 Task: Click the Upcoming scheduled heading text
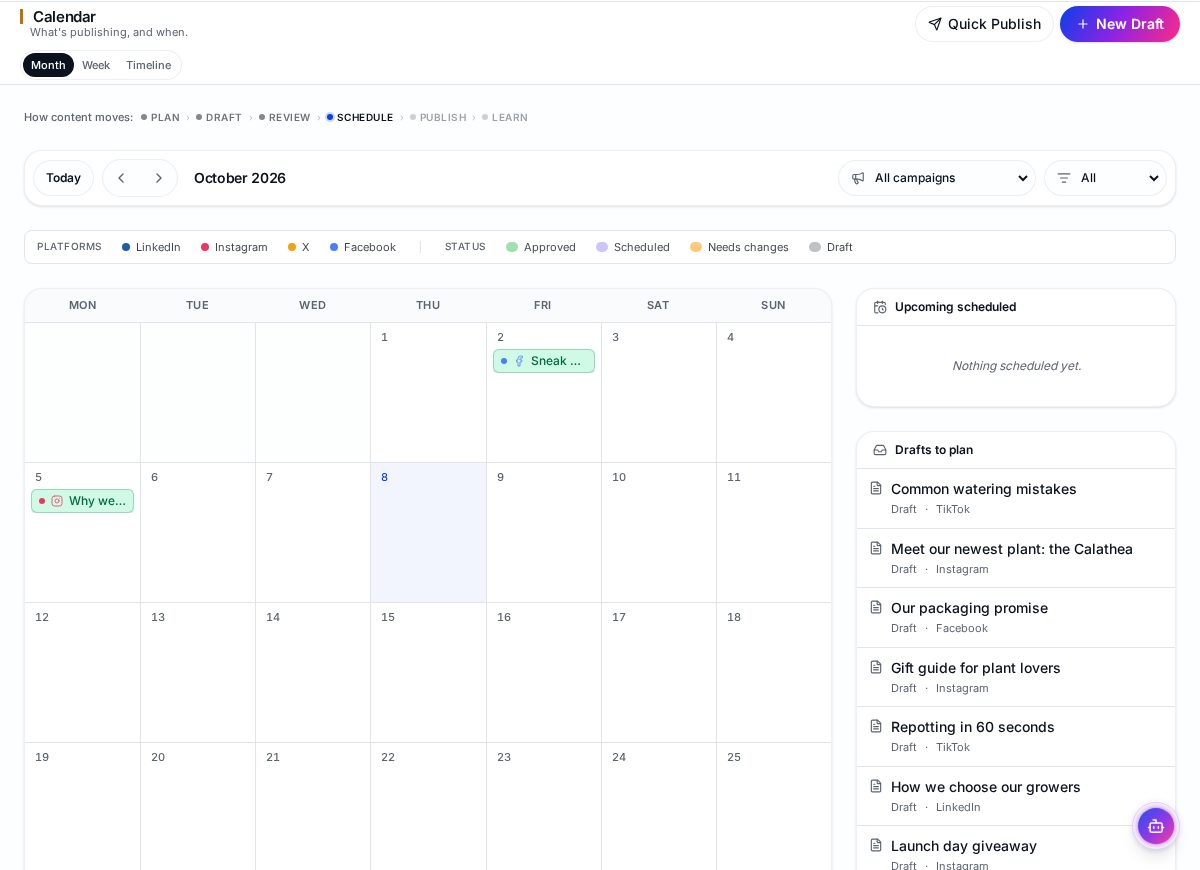point(955,307)
